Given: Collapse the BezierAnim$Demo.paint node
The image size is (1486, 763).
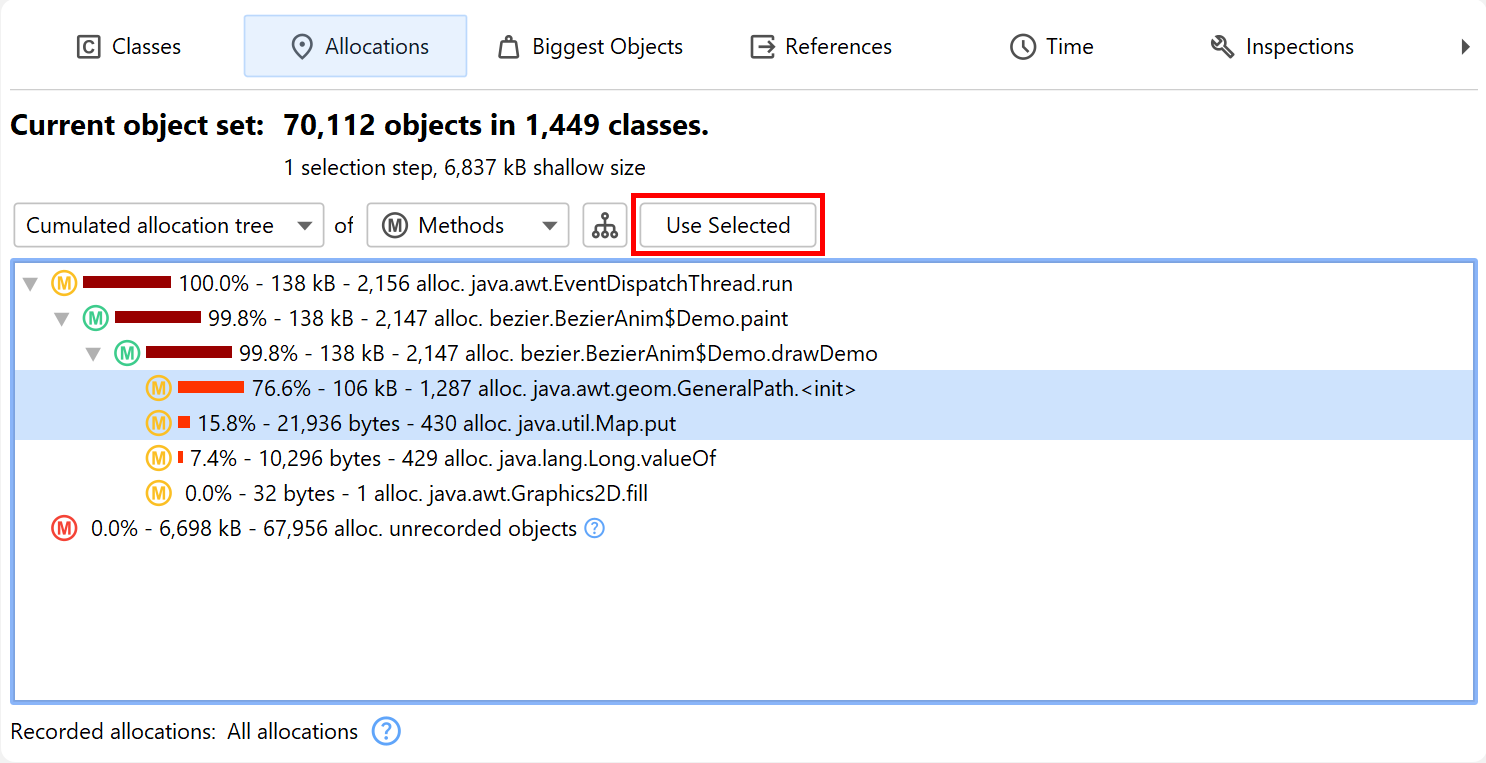Looking at the screenshot, I should pos(62,319).
